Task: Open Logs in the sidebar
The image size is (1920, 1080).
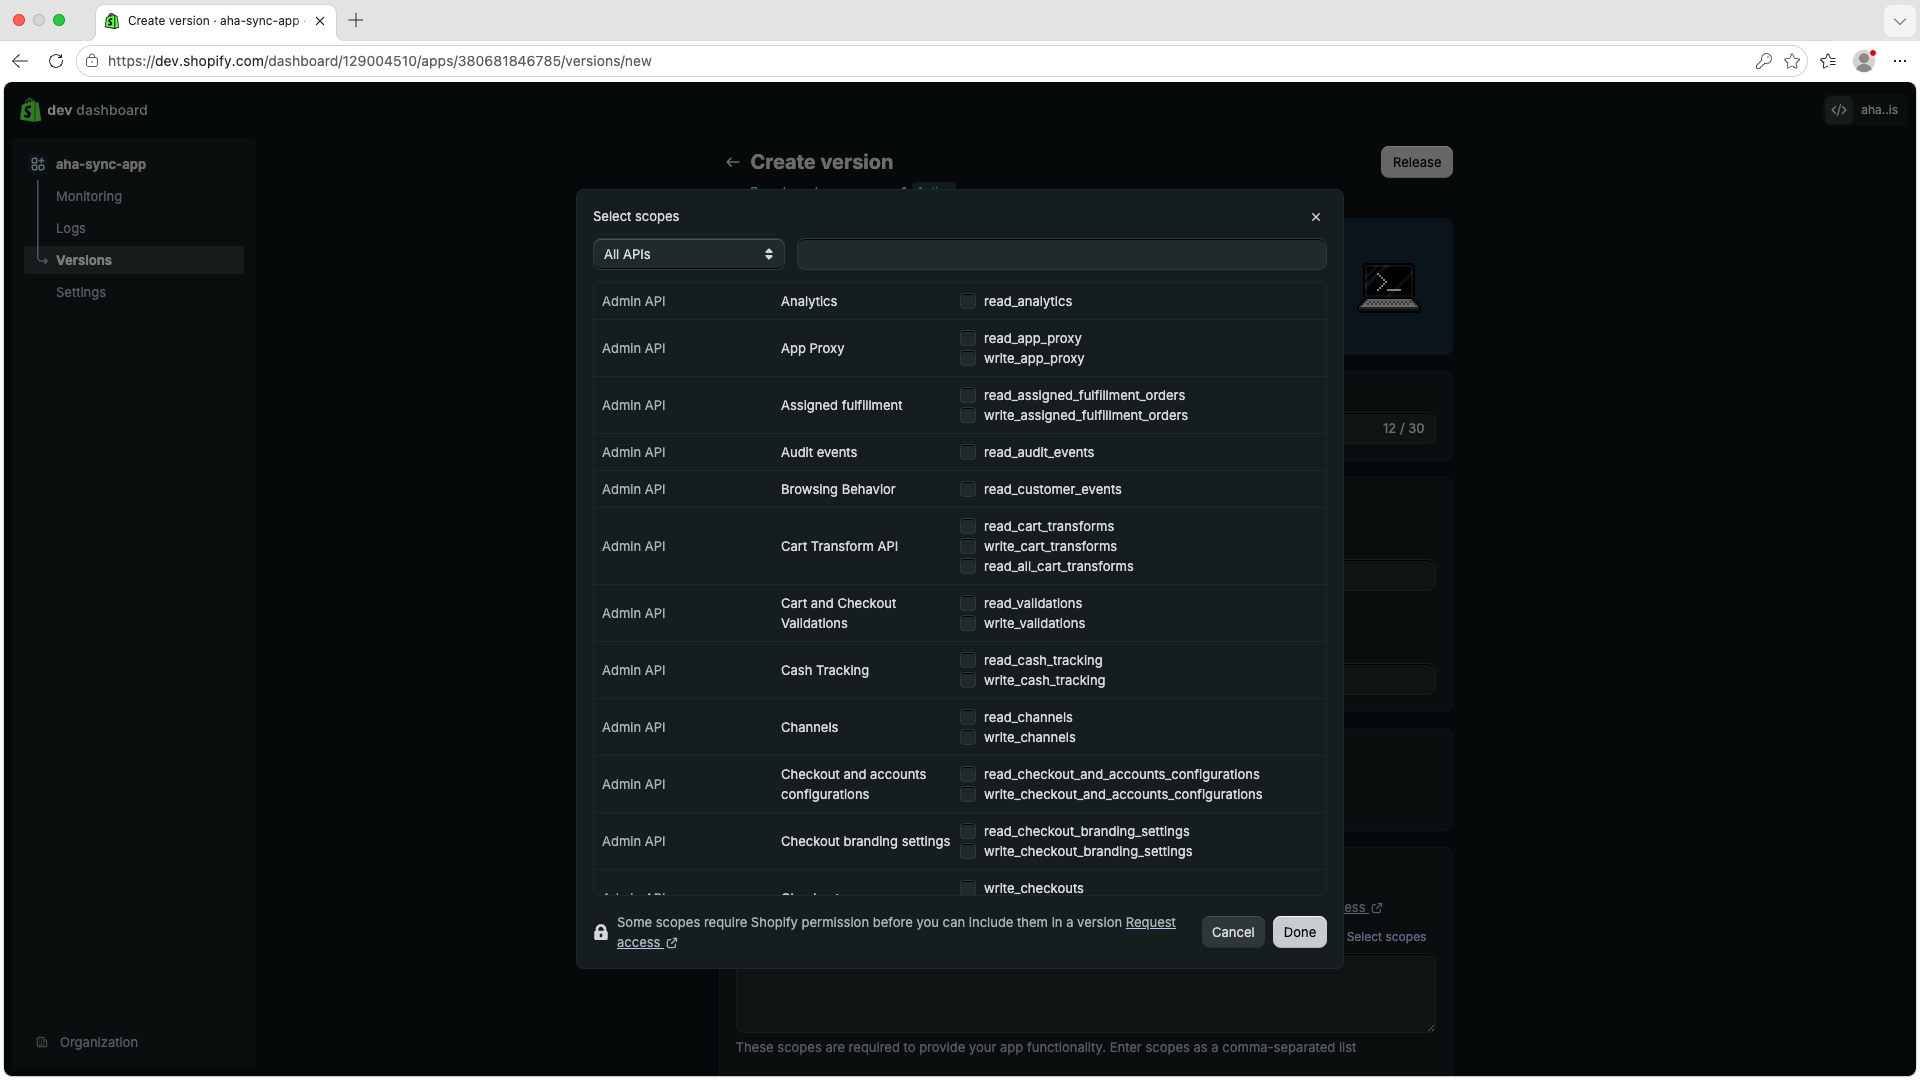Action: pos(71,228)
